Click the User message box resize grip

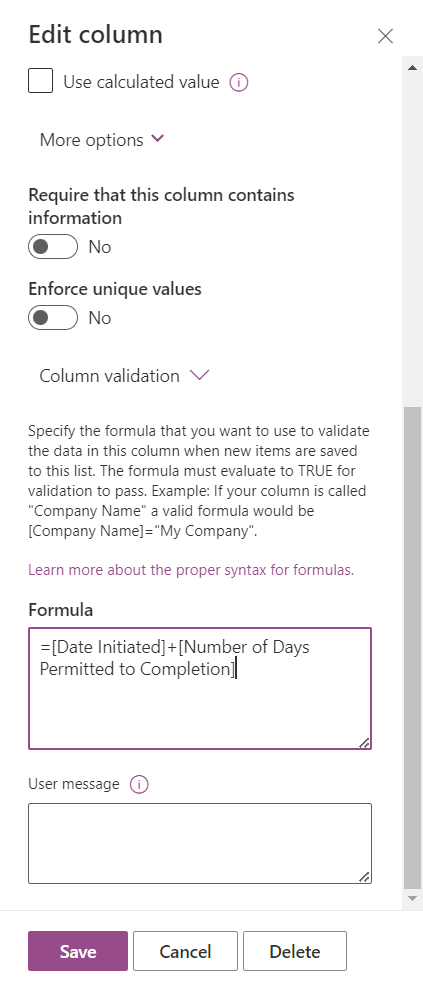point(364,877)
